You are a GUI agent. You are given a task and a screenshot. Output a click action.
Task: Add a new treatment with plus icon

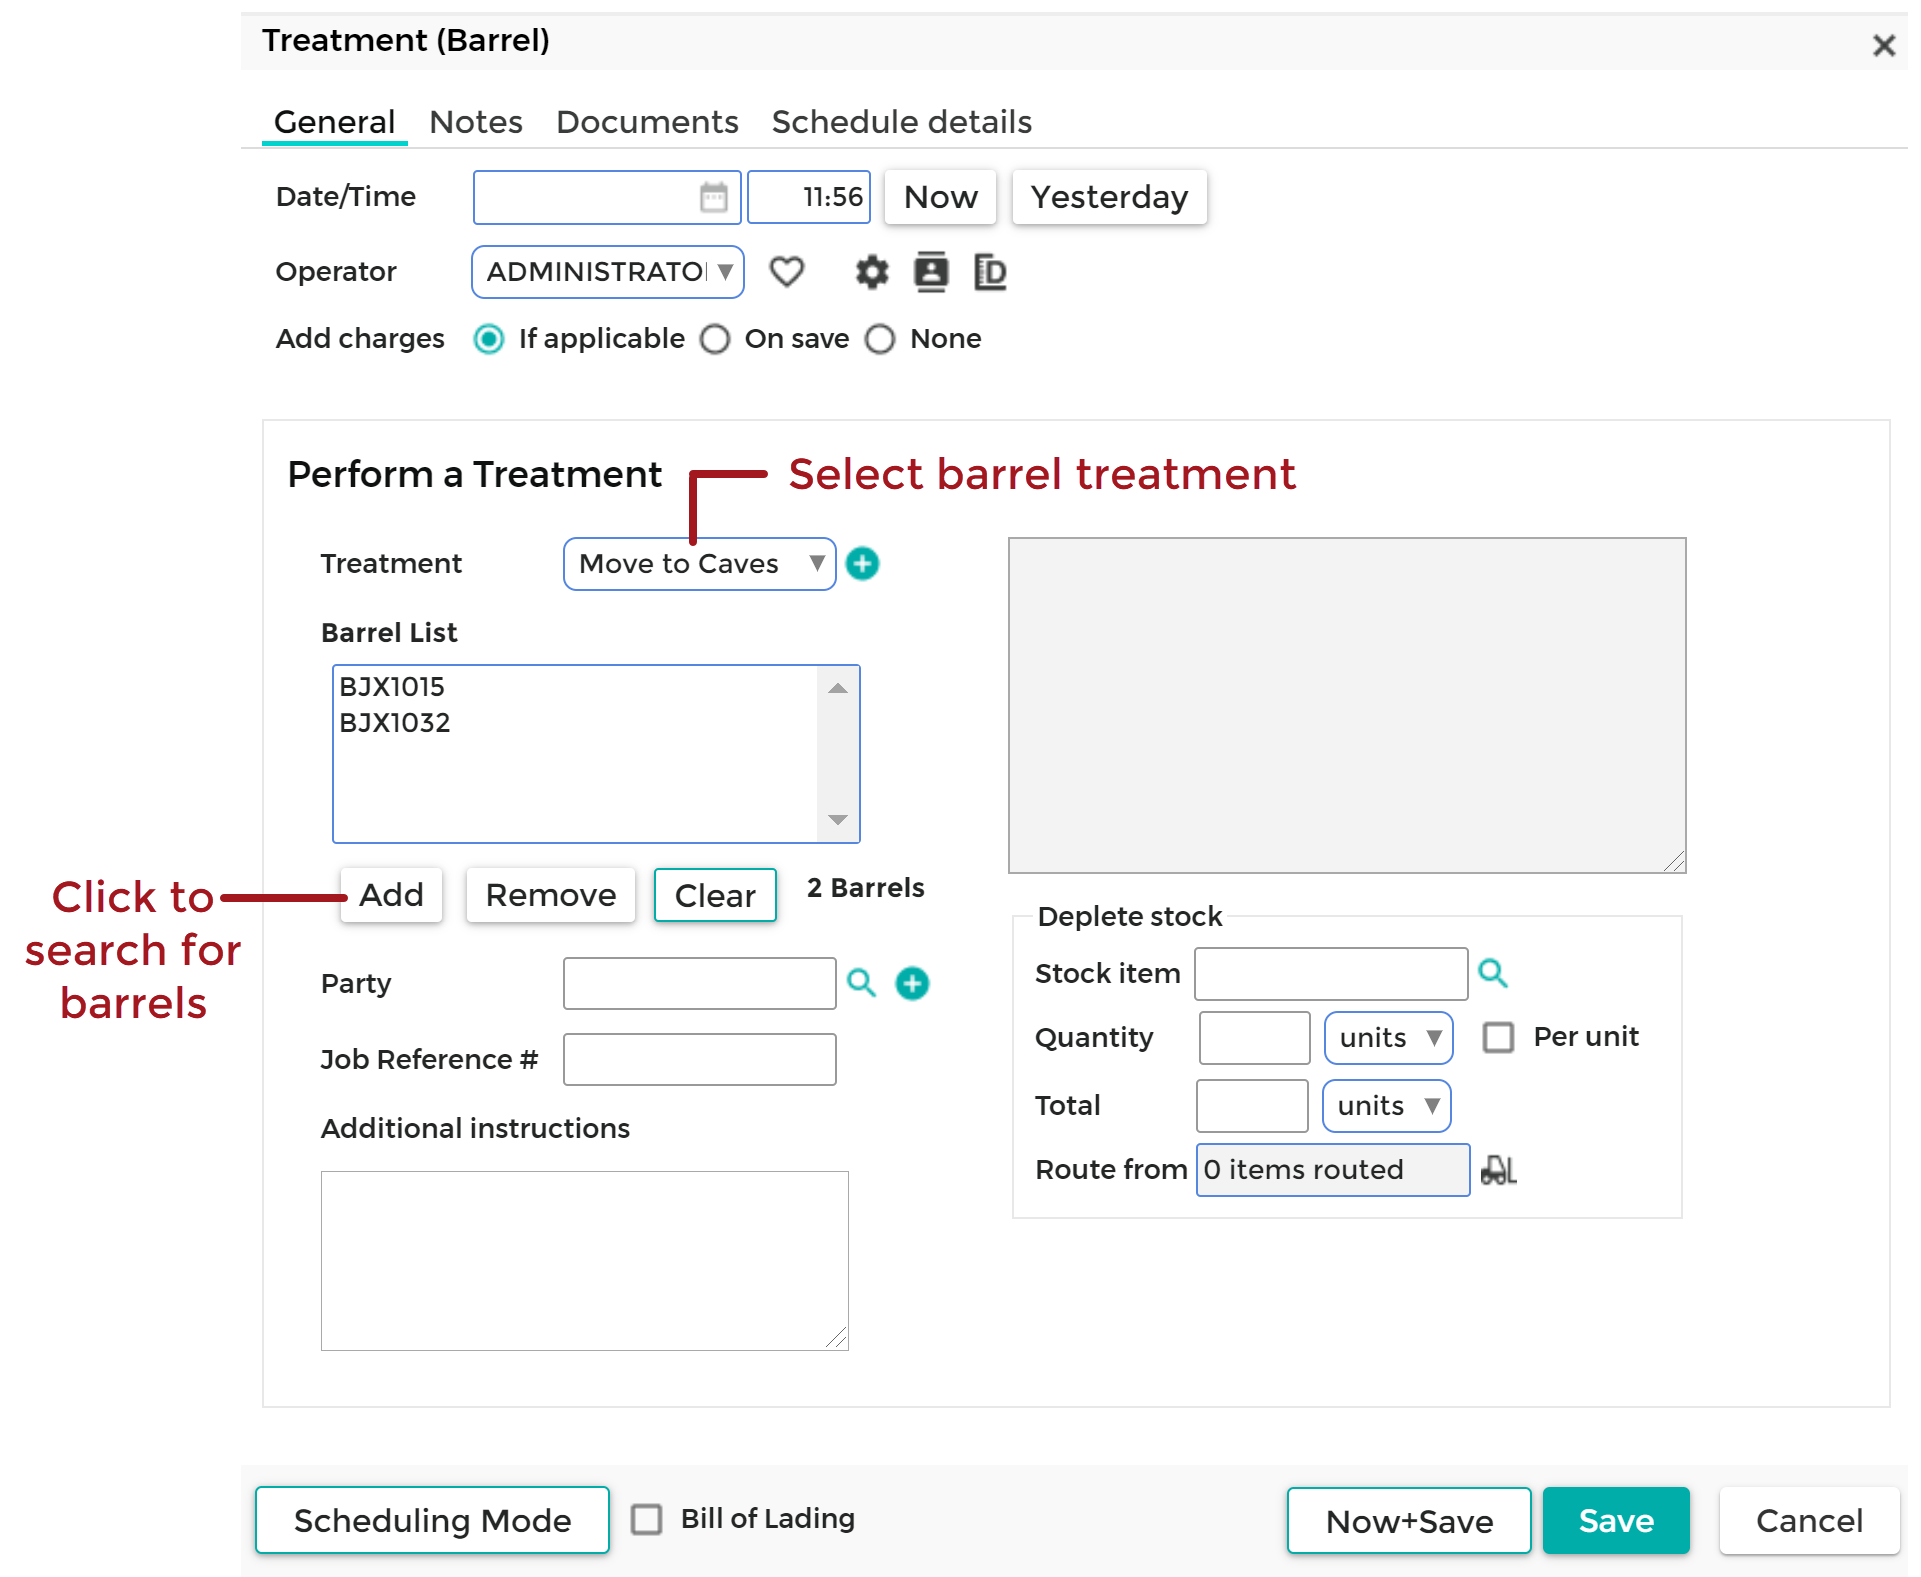pos(862,564)
